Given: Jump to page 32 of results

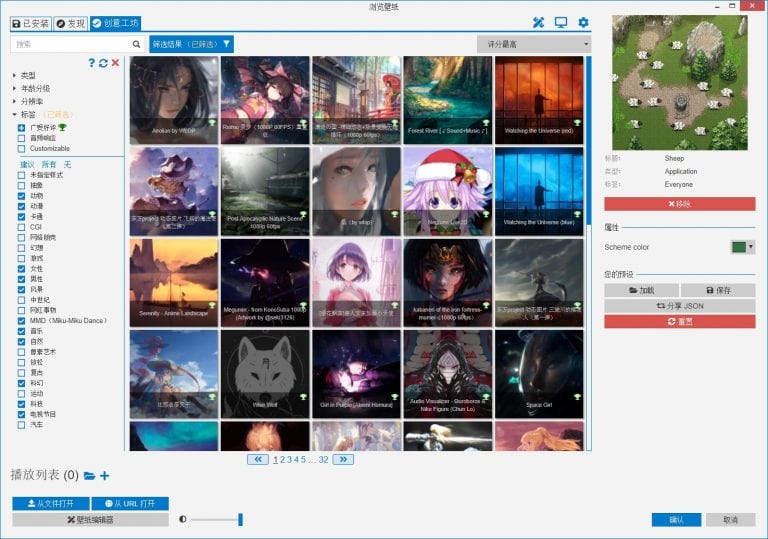Looking at the screenshot, I should coord(323,460).
